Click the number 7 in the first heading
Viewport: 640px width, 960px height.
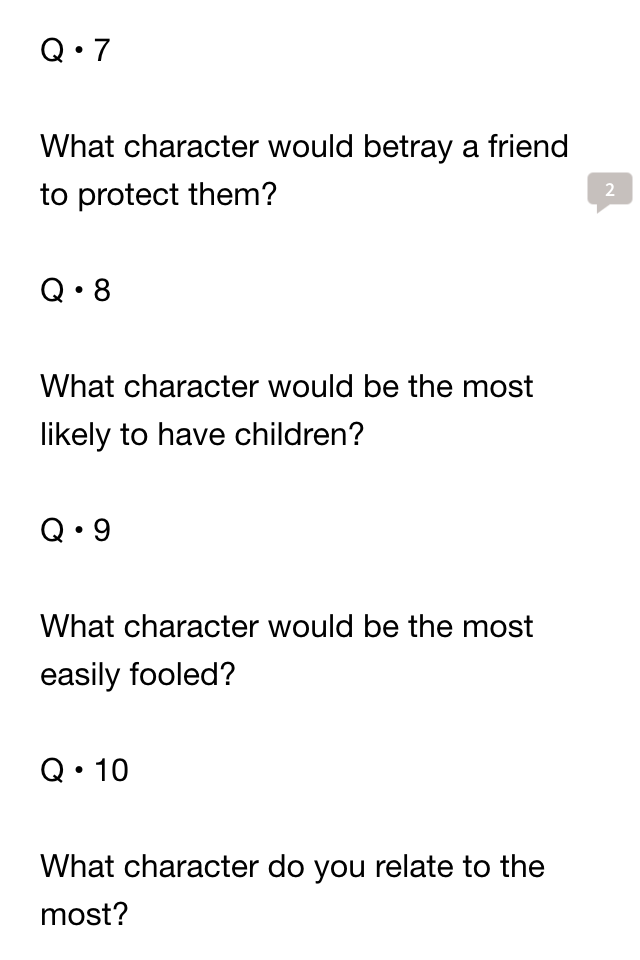[102, 50]
